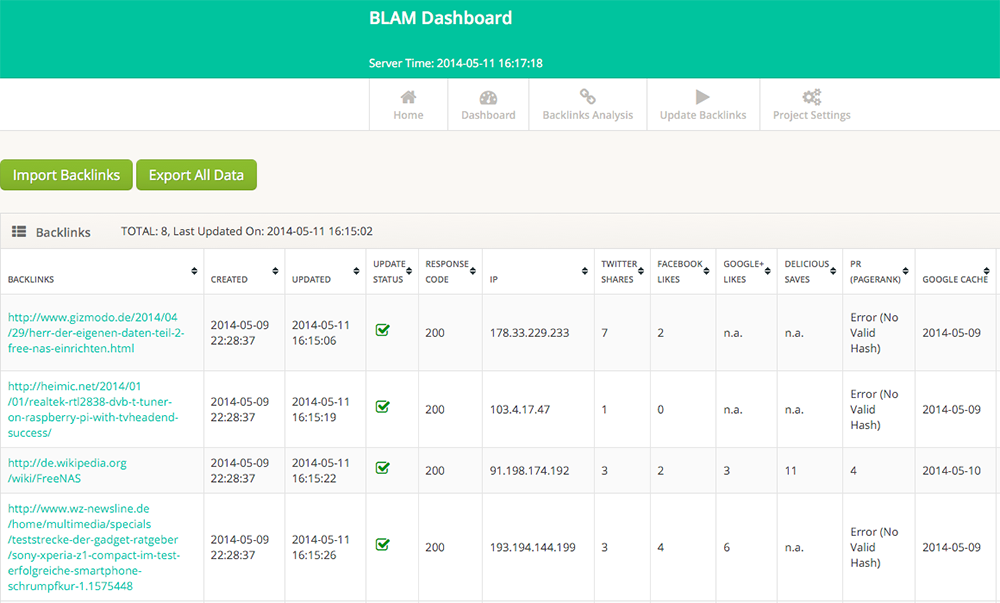This screenshot has width=1000, height=603.
Task: Open the de.wikipedia.org FreeNAS link
Action: pos(67,470)
